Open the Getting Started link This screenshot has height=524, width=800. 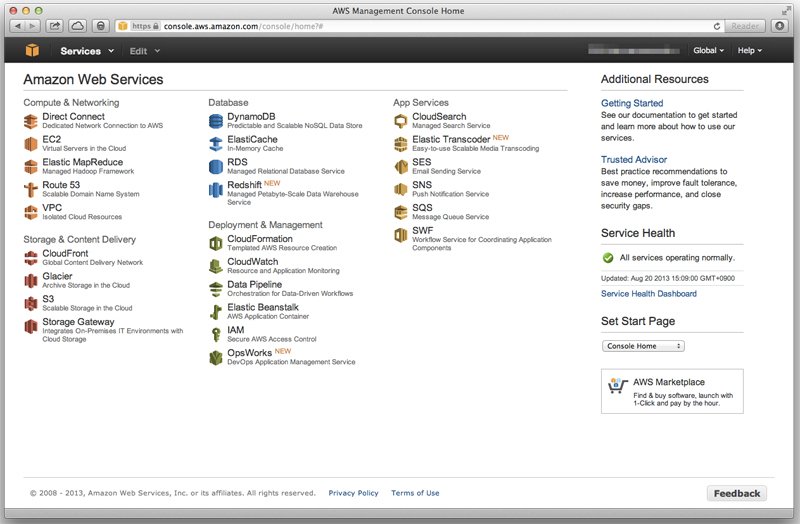point(632,103)
